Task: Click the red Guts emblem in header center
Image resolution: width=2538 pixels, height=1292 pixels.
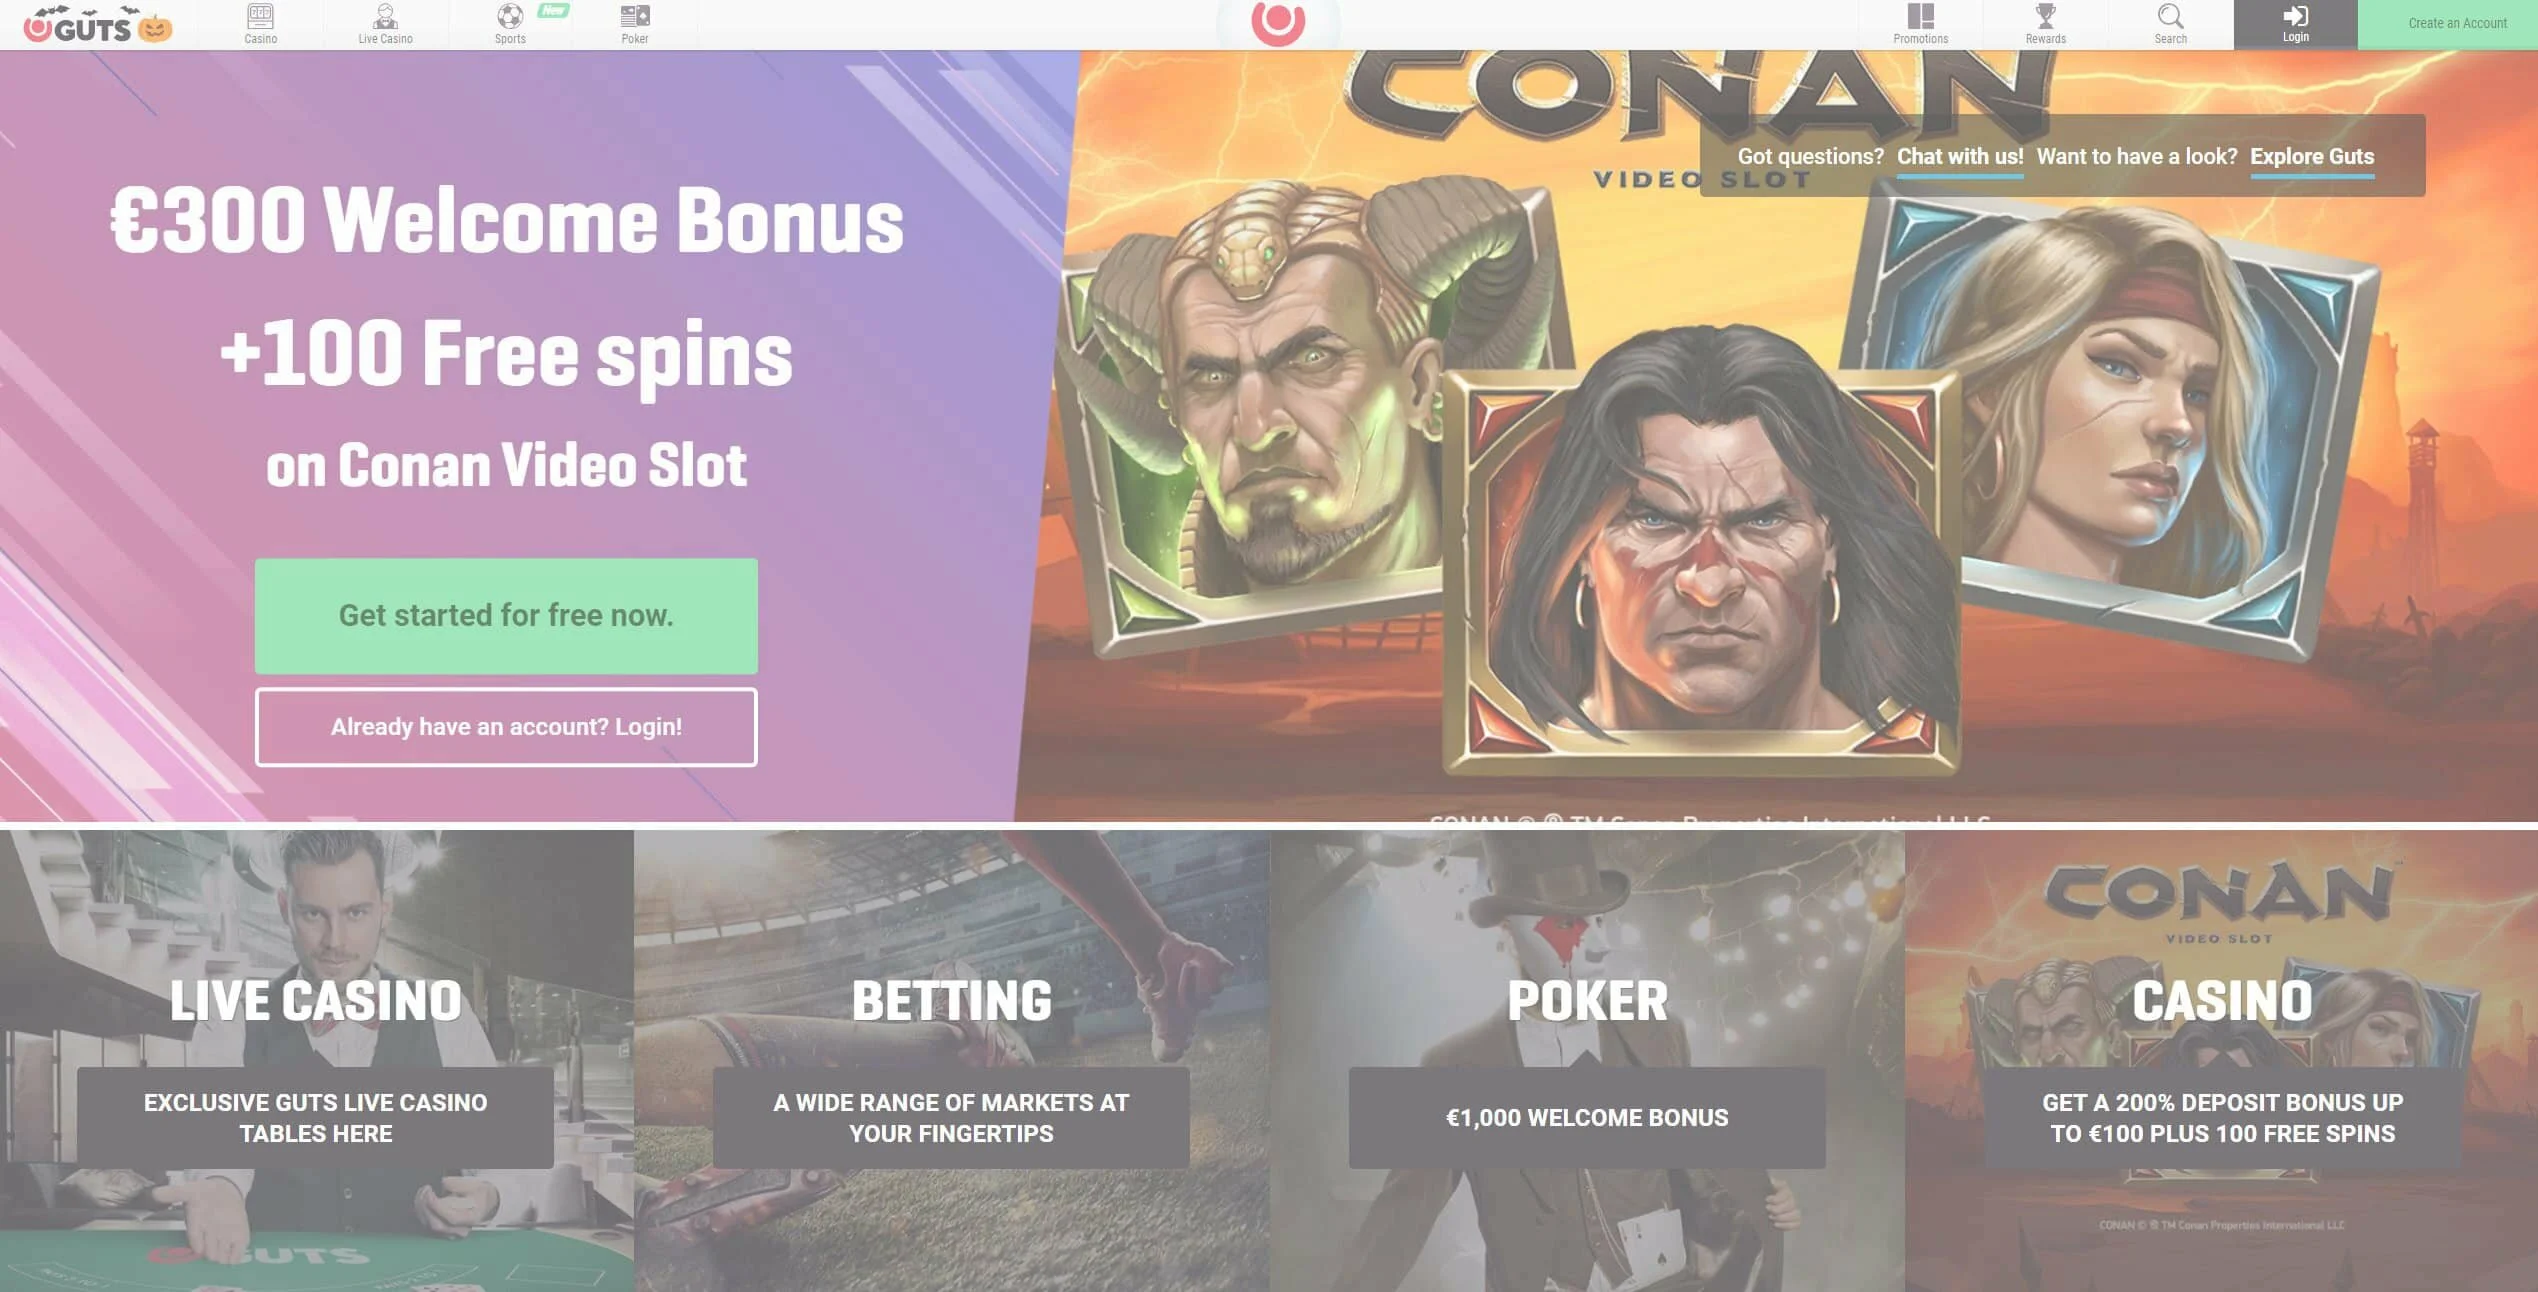Action: click(x=1278, y=22)
